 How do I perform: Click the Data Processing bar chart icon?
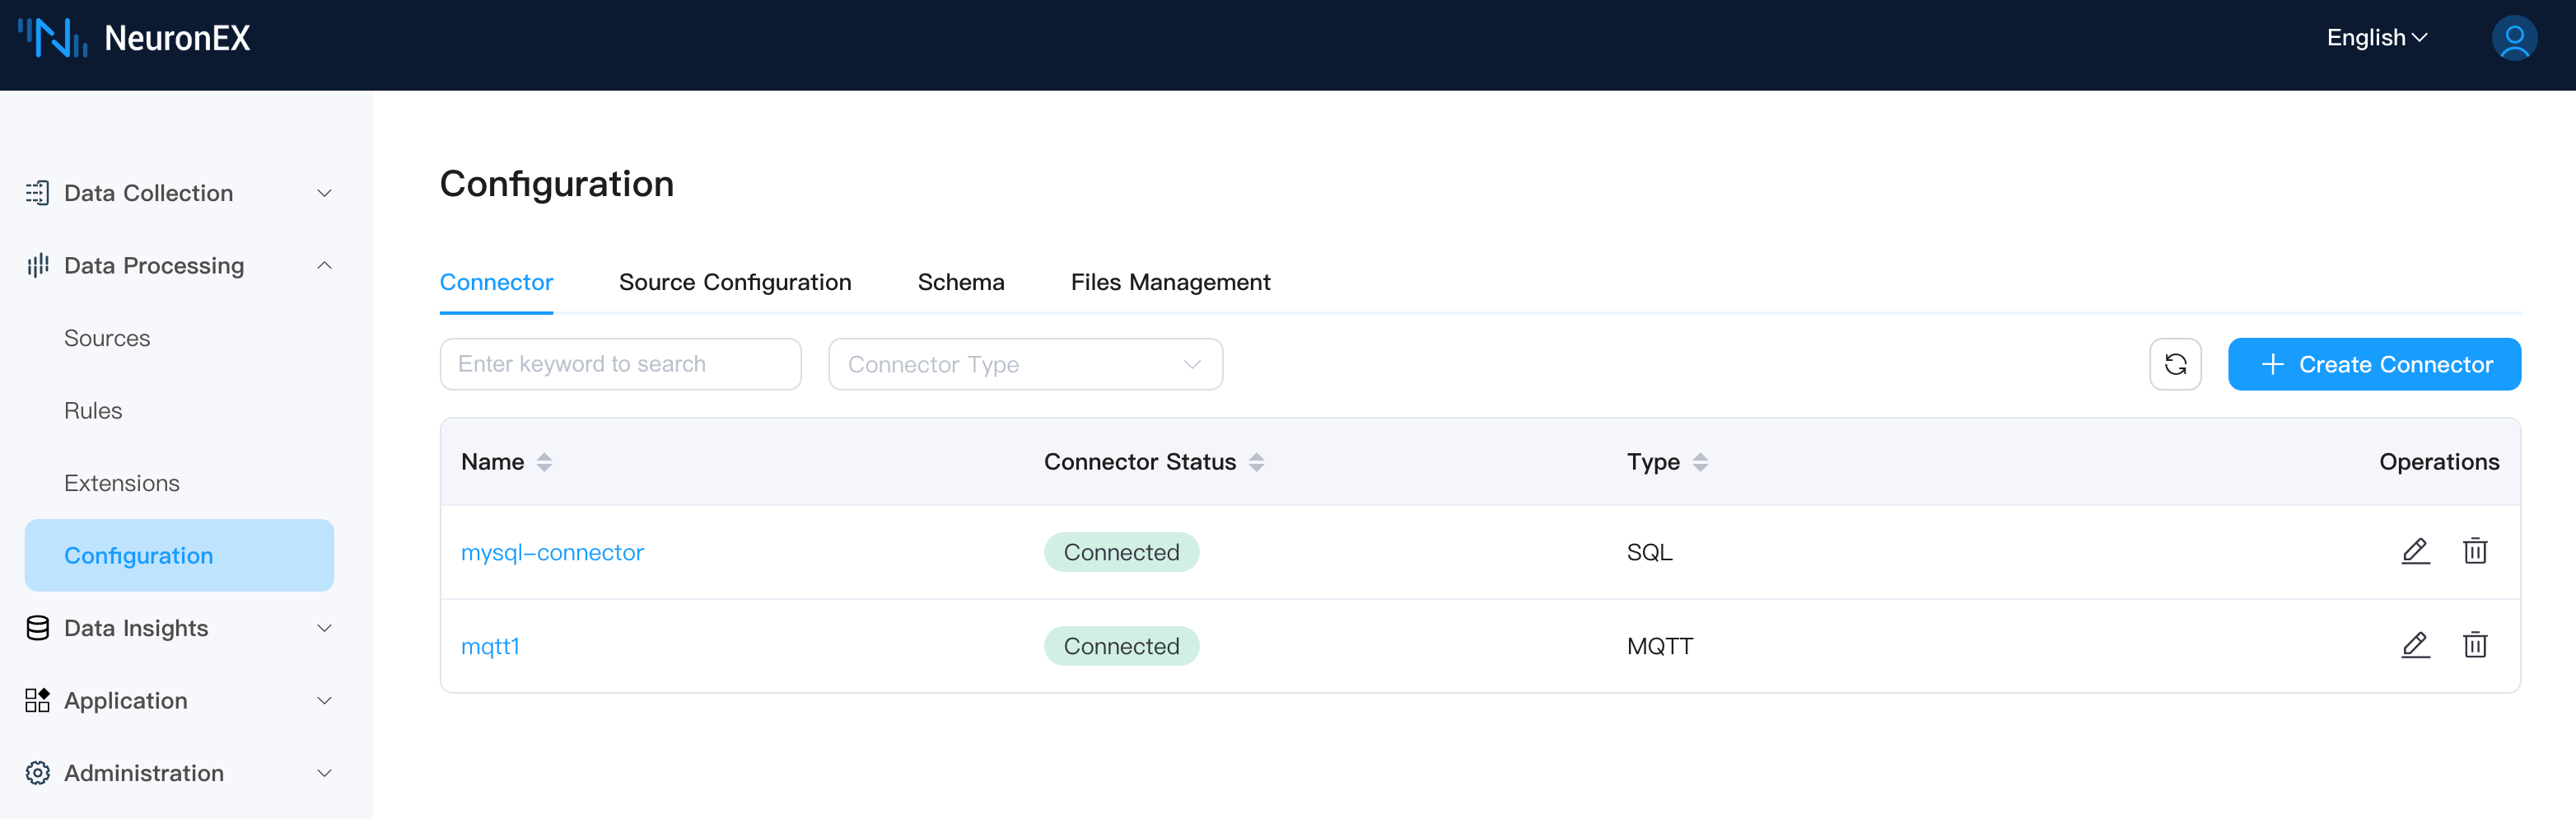click(37, 265)
